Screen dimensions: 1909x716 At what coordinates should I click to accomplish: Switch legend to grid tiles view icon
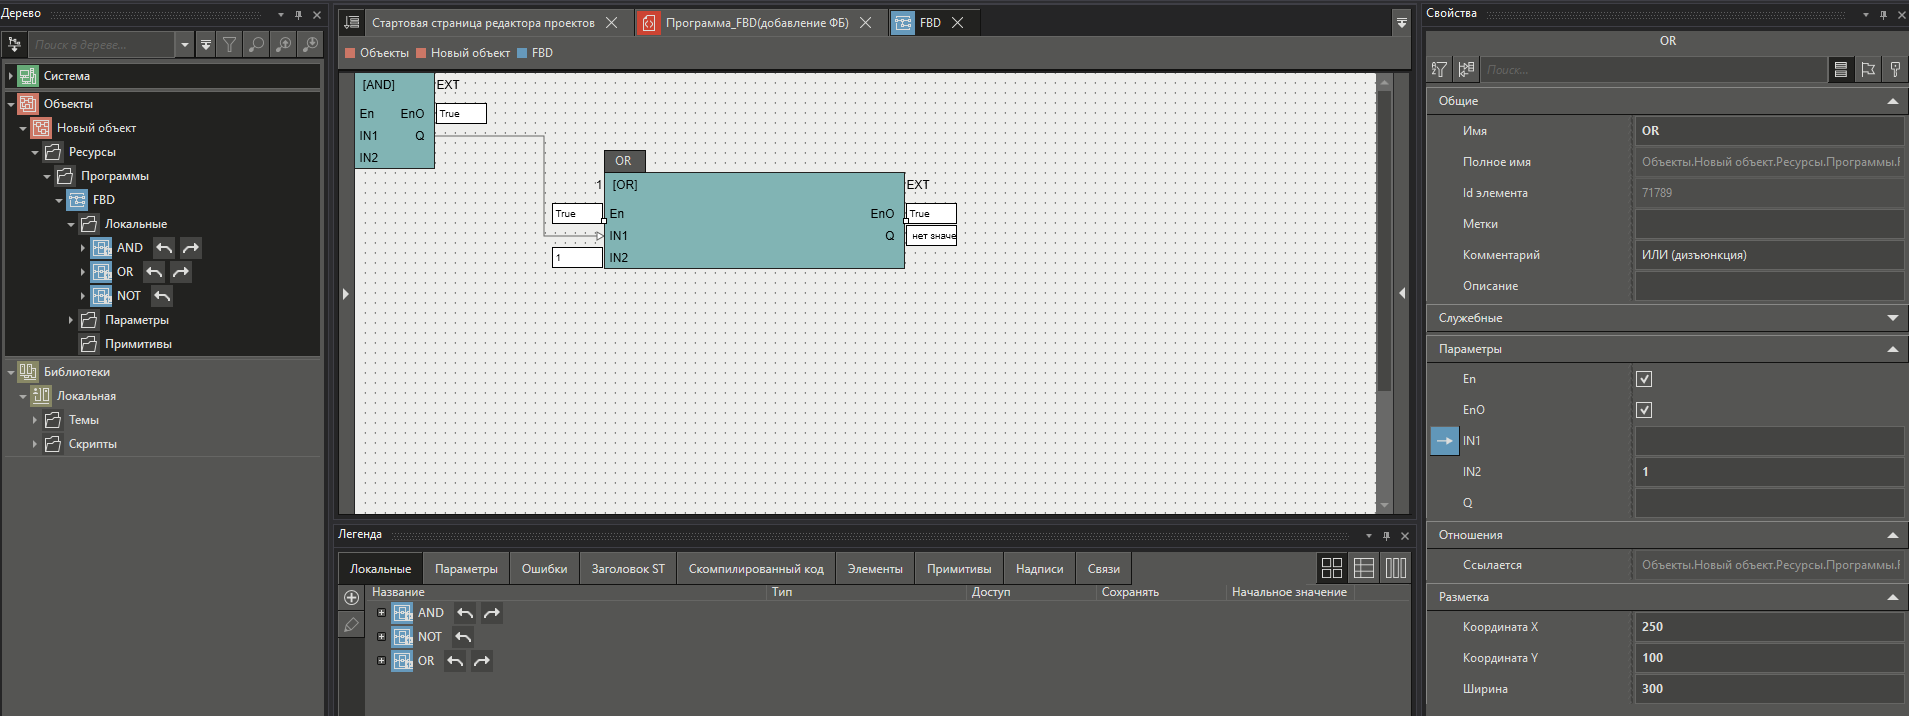(1332, 568)
